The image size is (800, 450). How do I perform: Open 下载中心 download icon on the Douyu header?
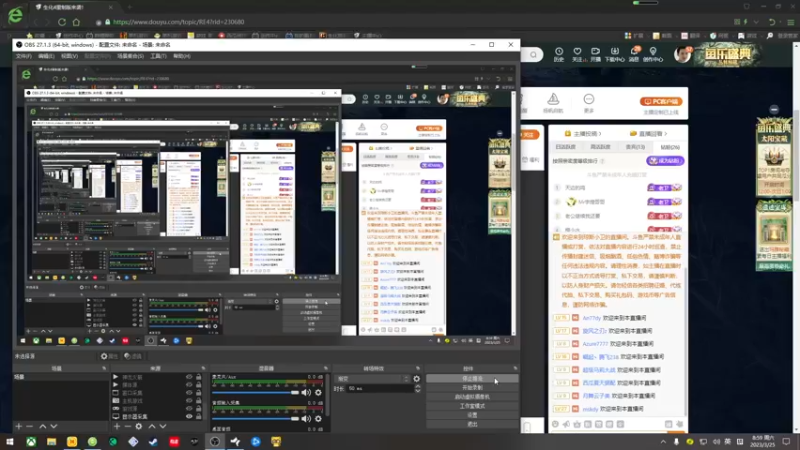click(x=614, y=54)
